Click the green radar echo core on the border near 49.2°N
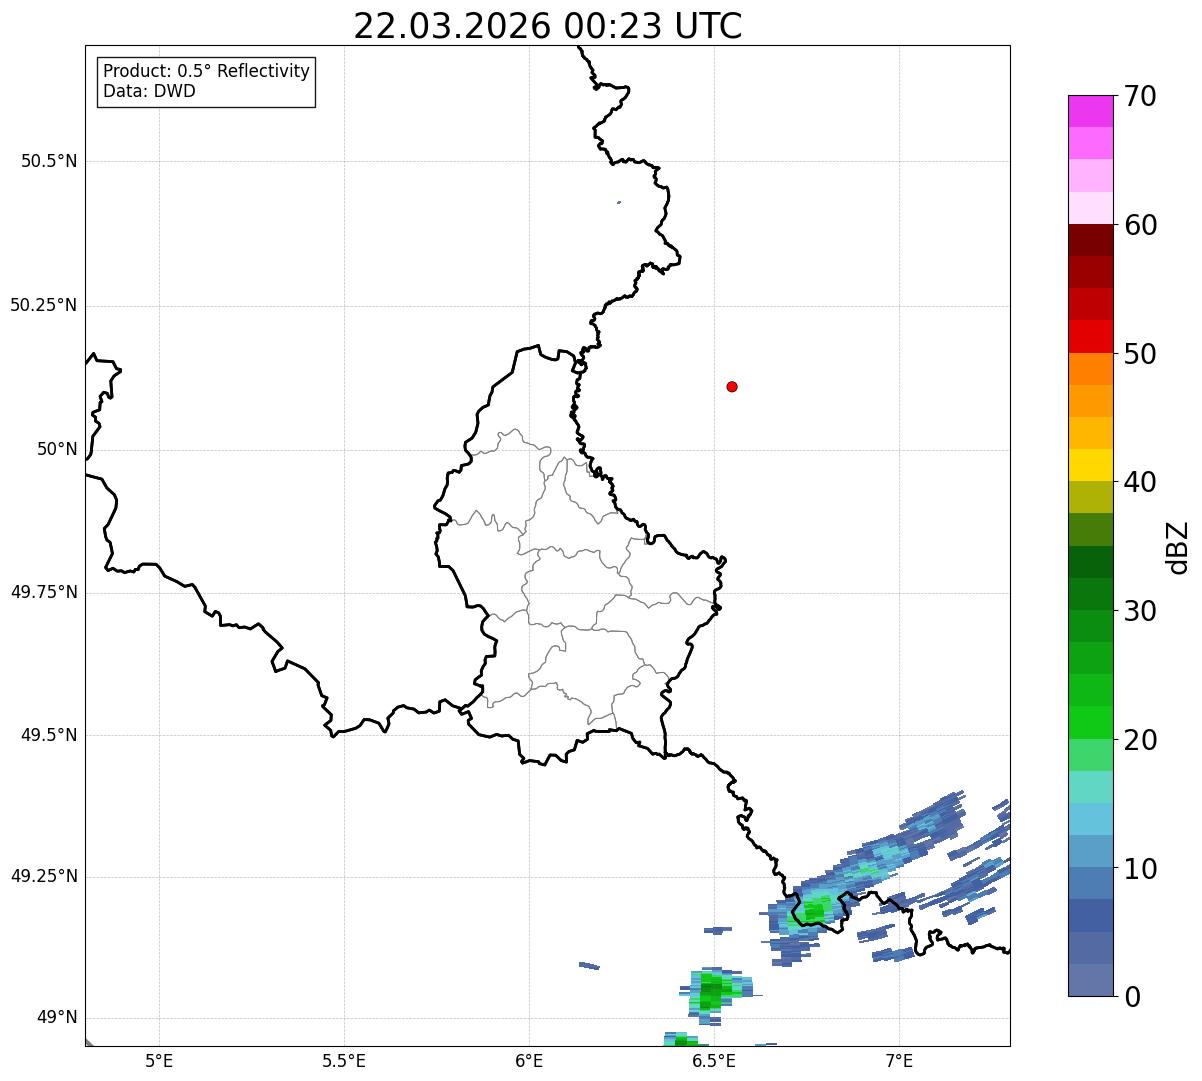 pyautogui.click(x=814, y=910)
